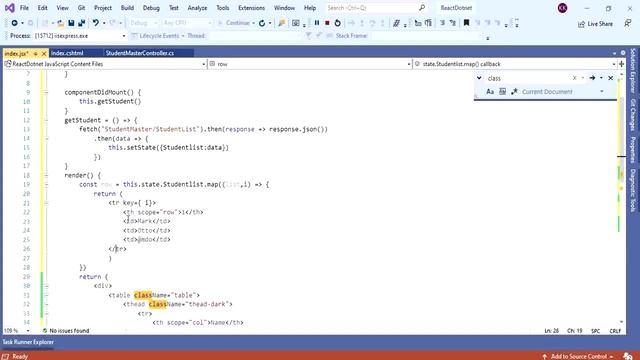This screenshot has width=640, height=360.
Task: Click the Find input field containing 'class'
Action: [x=528, y=78]
